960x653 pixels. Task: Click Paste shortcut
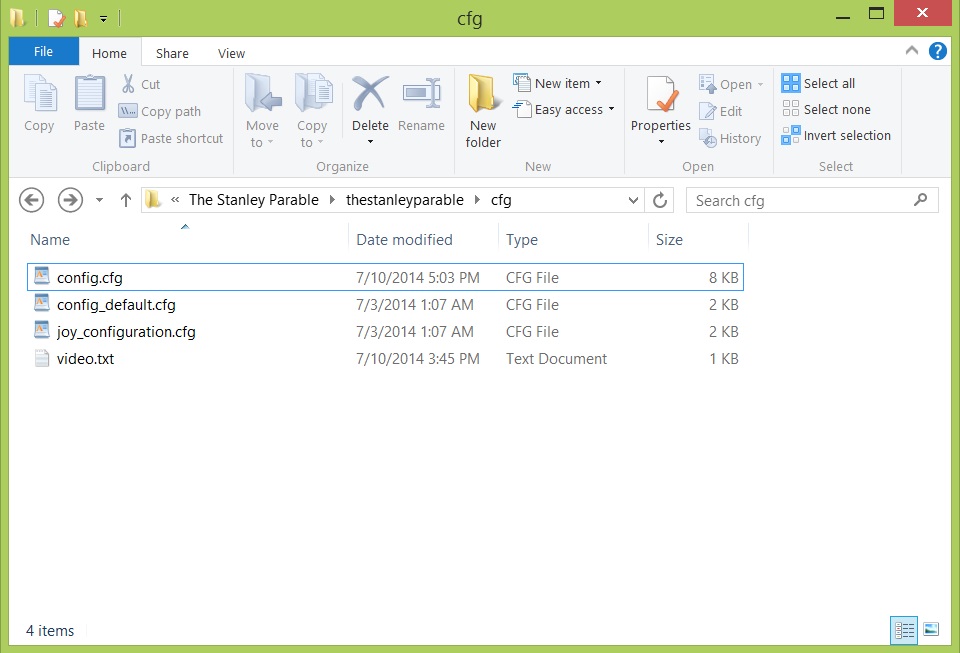[x=171, y=138]
